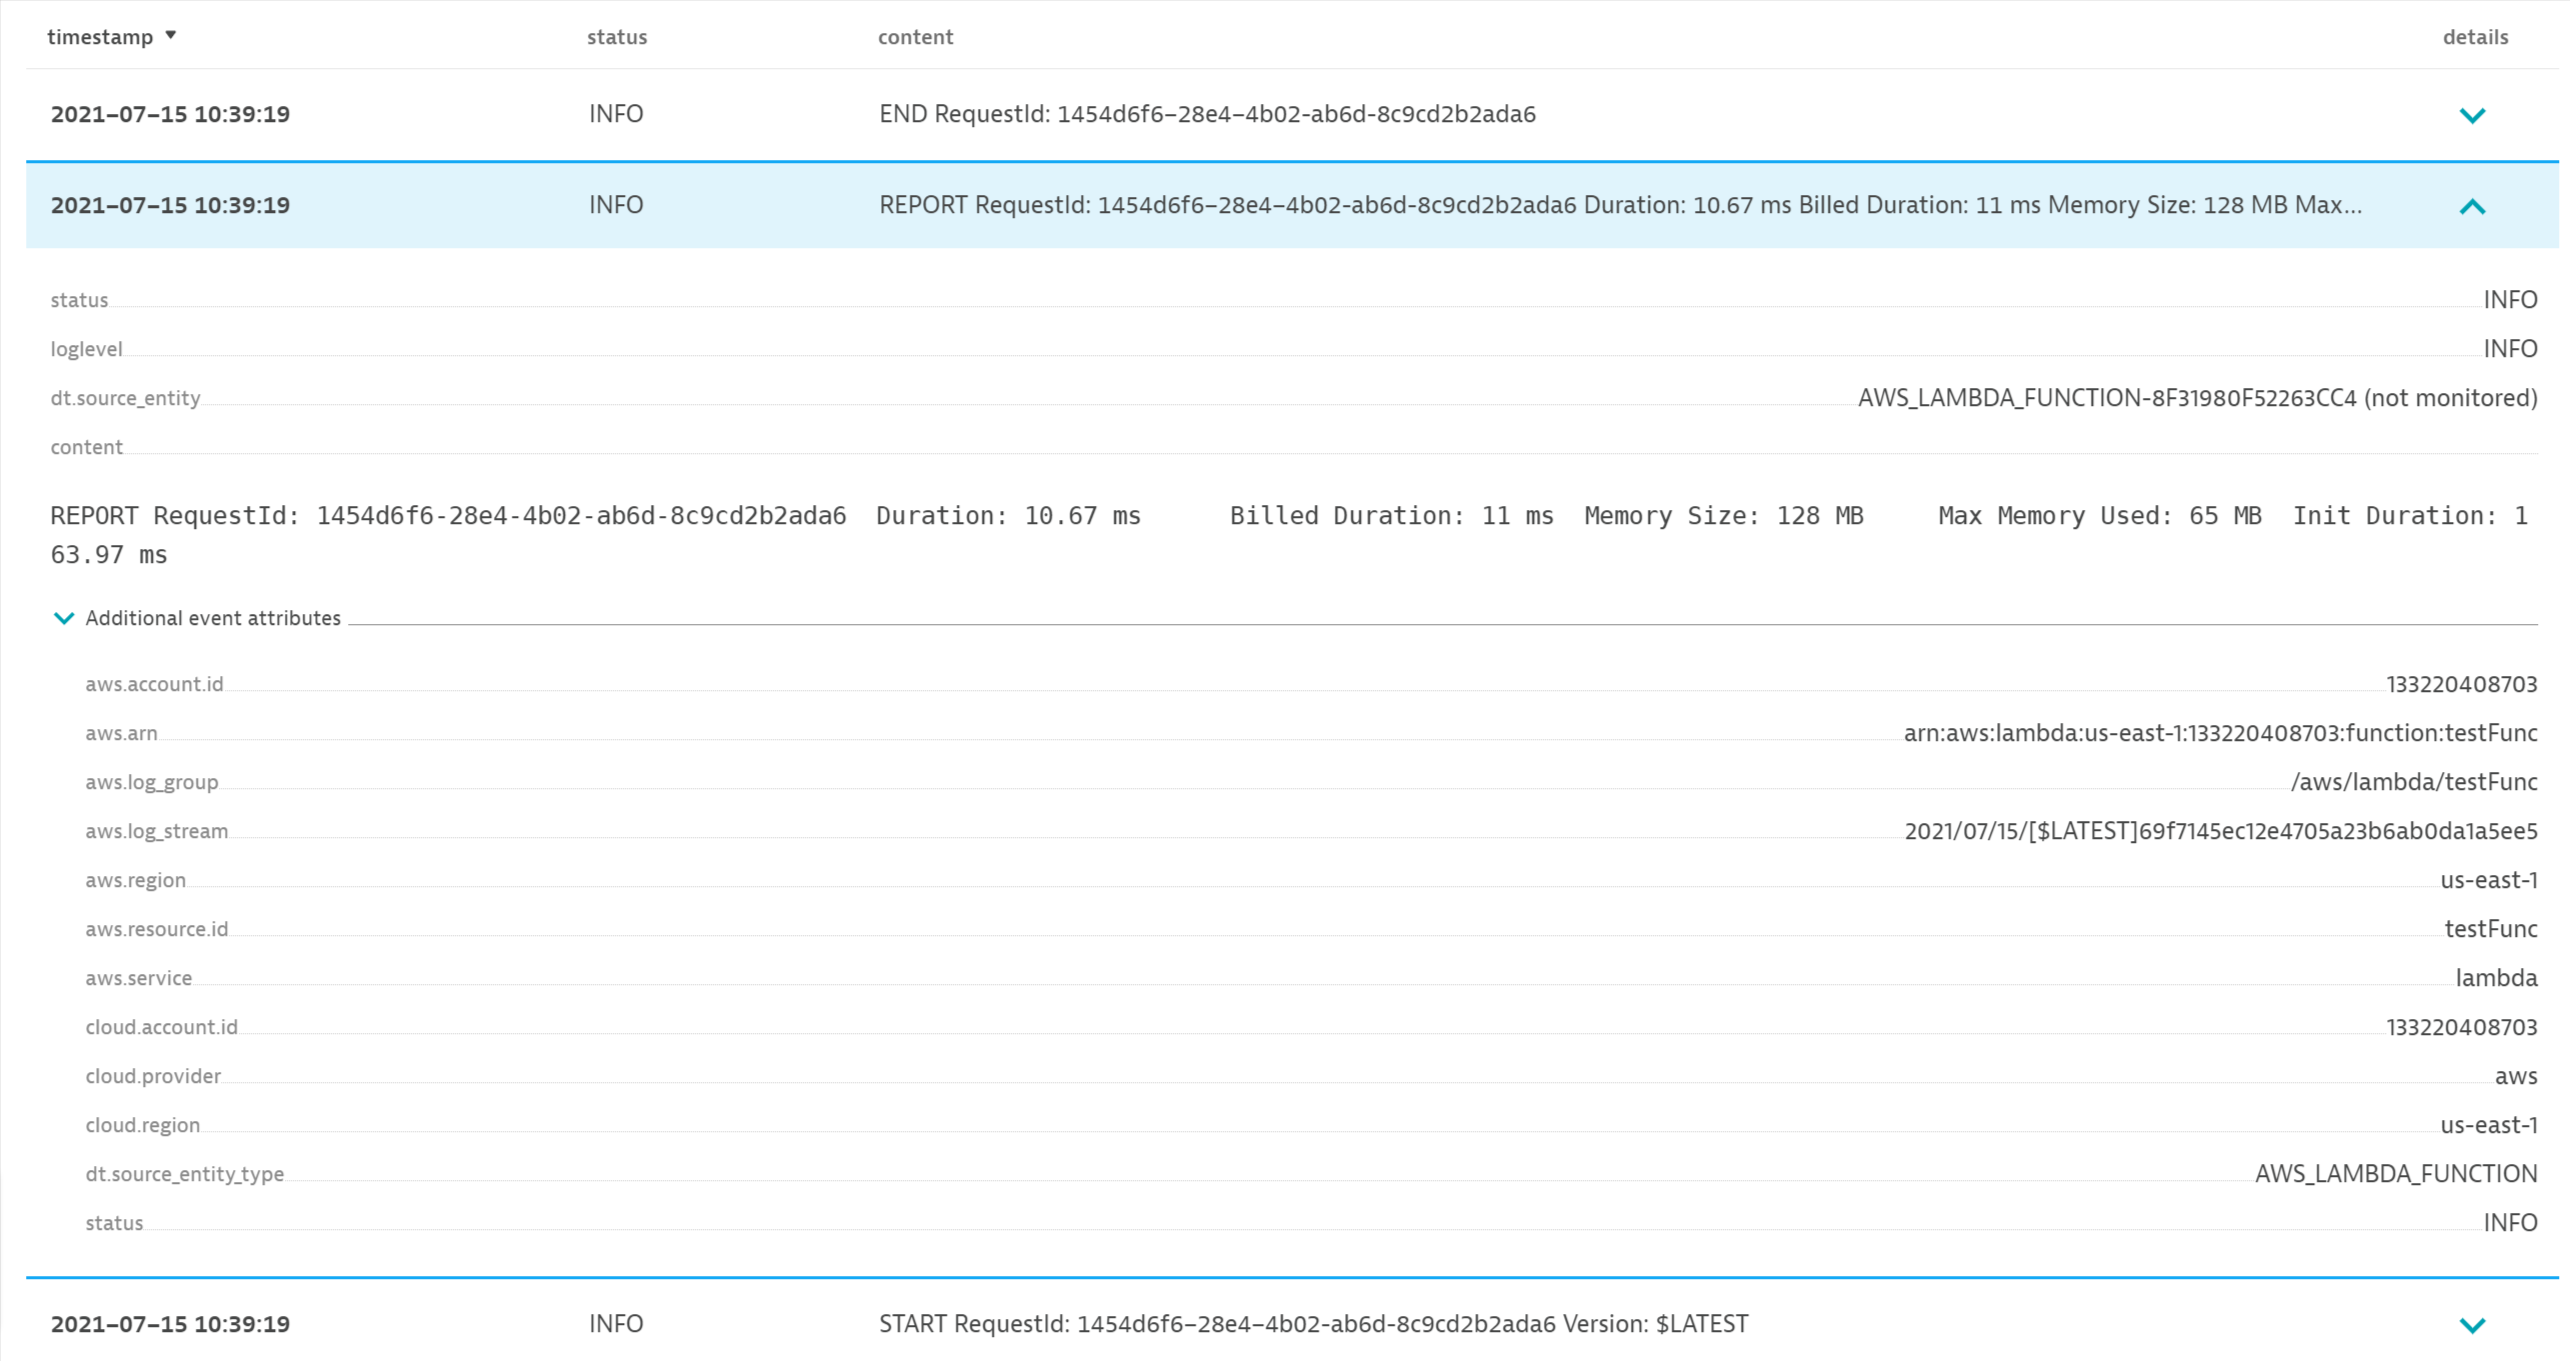Open AWS_LAMBDA_FUNCTION-8F31980F52263CC4 source entity
2570x1361 pixels.
pos(2106,398)
